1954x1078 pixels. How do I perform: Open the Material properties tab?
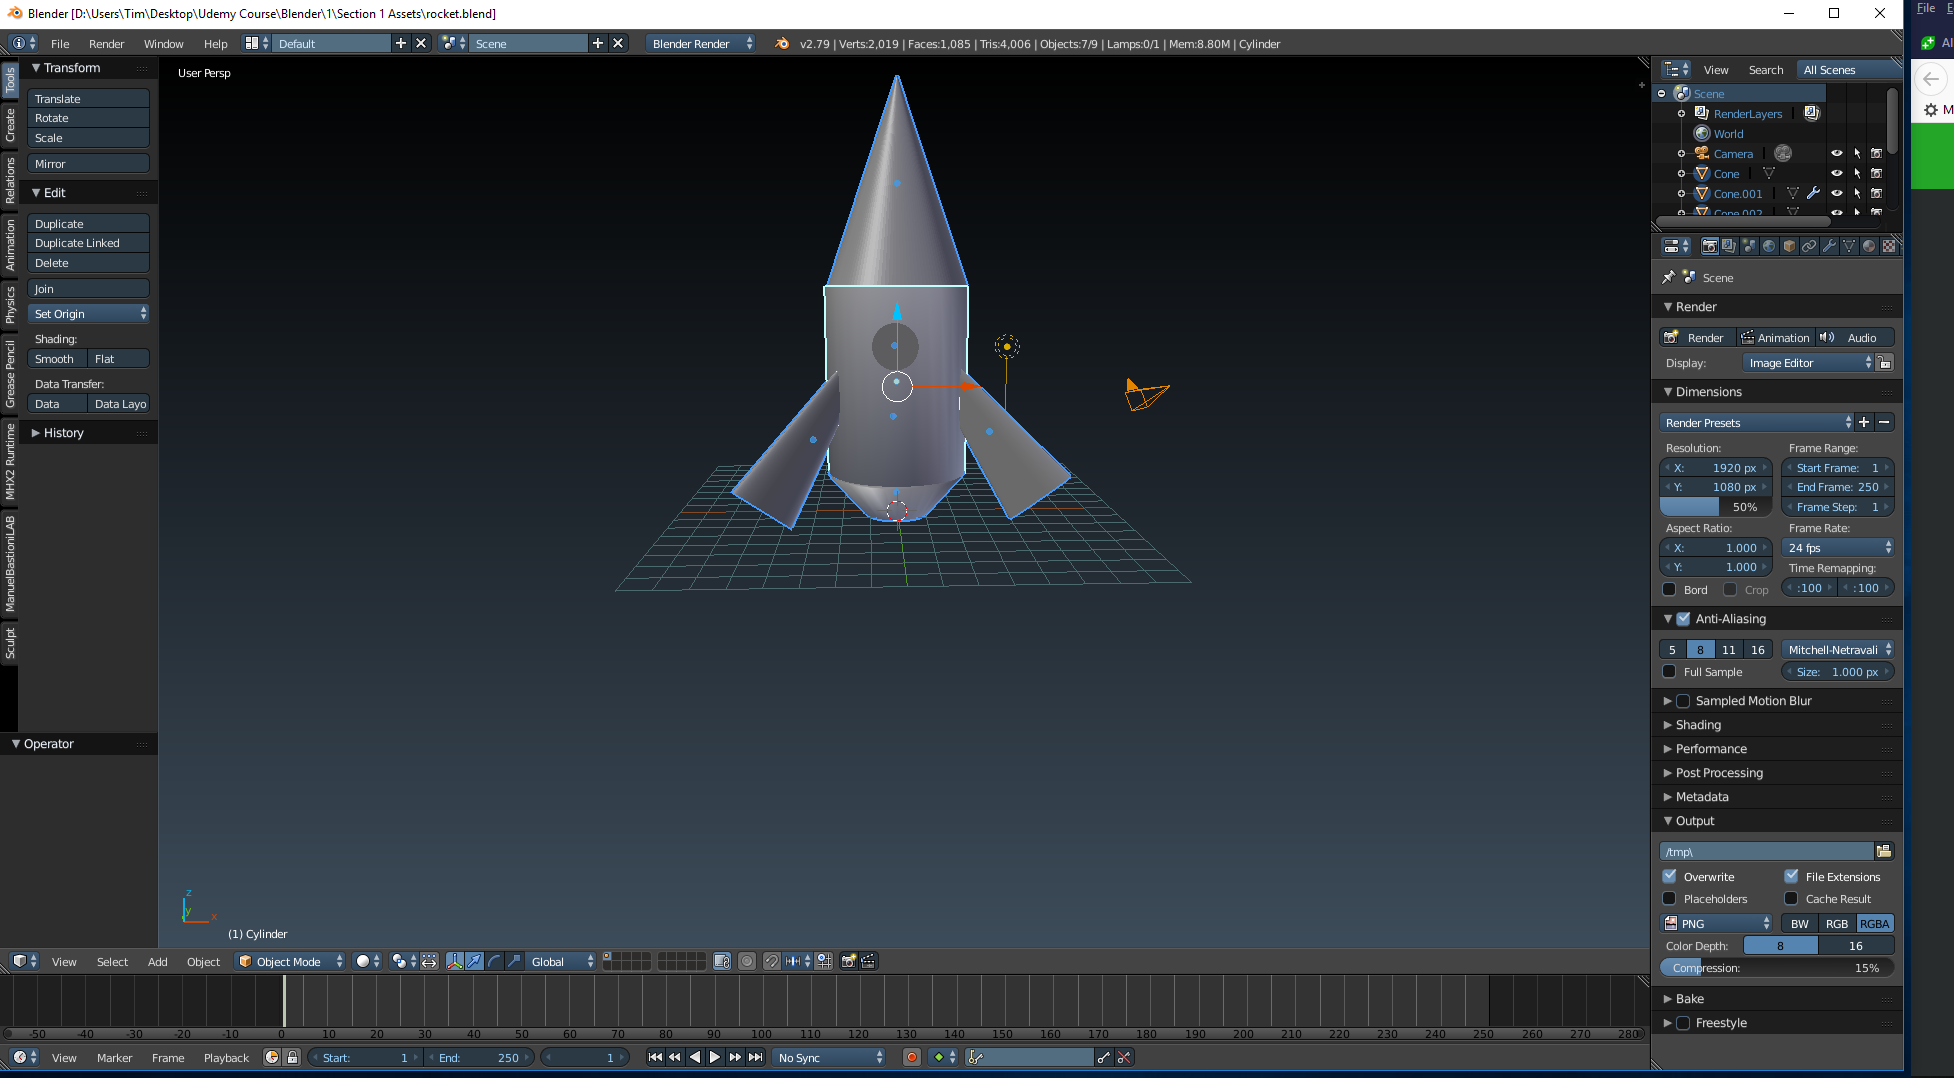1870,246
